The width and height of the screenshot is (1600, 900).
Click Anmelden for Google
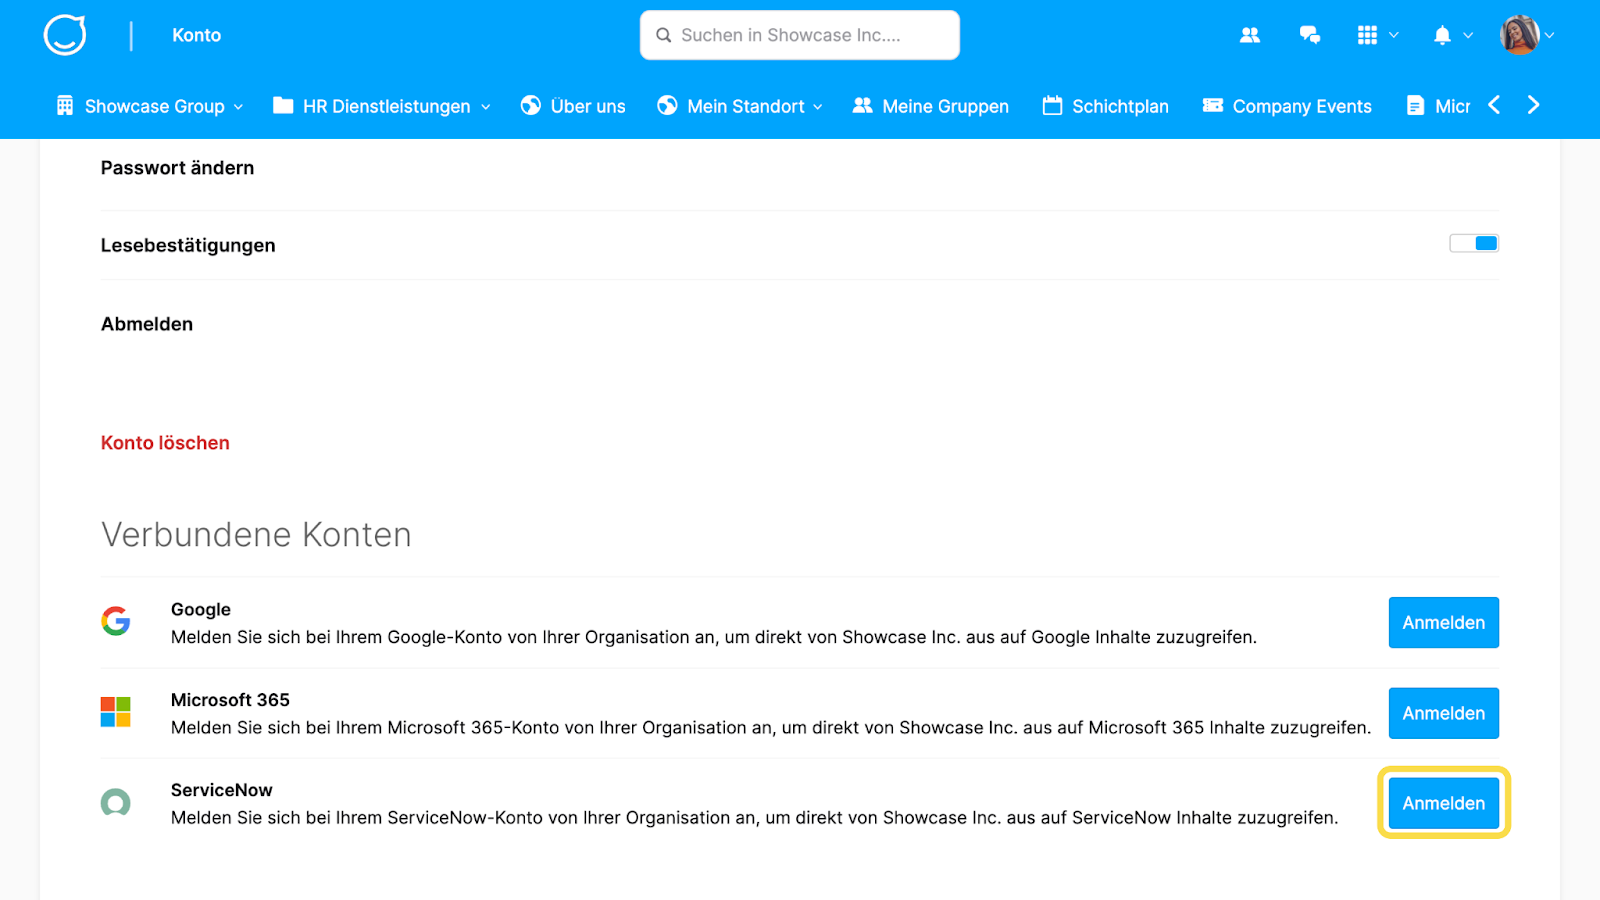click(1444, 622)
